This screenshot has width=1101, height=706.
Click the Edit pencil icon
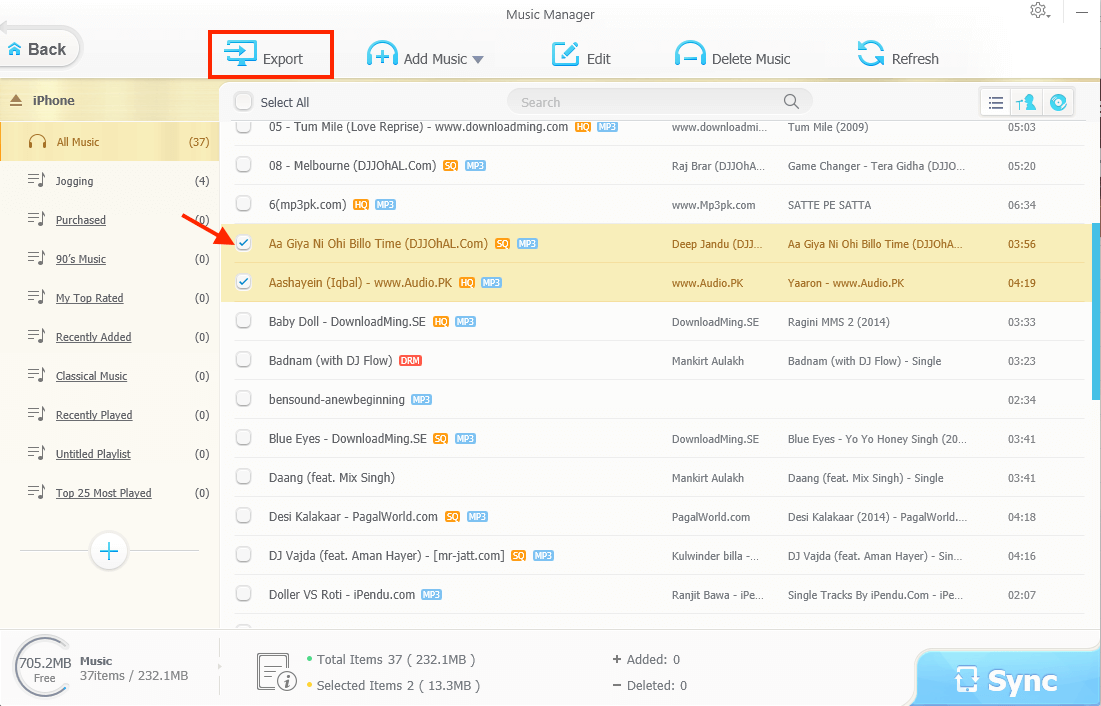(x=565, y=54)
